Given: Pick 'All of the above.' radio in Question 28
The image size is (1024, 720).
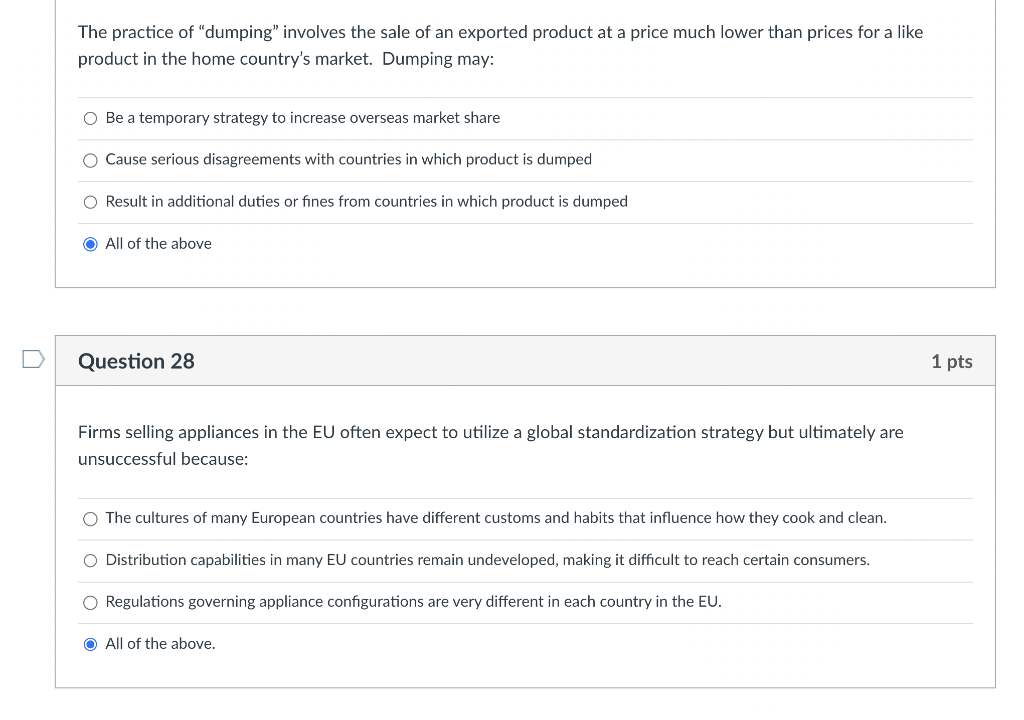Looking at the screenshot, I should (x=91, y=644).
